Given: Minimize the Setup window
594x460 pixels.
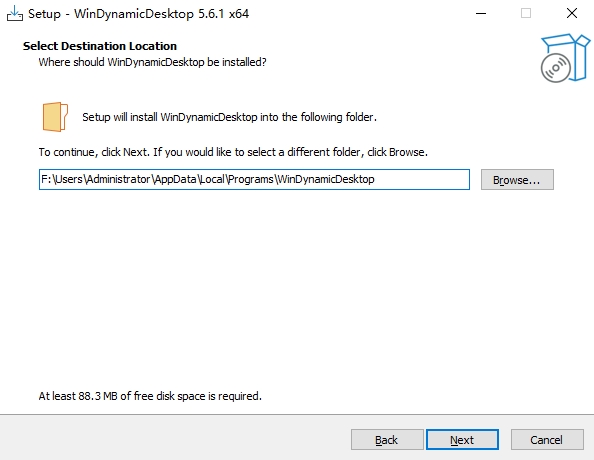Looking at the screenshot, I should pyautogui.click(x=481, y=14).
